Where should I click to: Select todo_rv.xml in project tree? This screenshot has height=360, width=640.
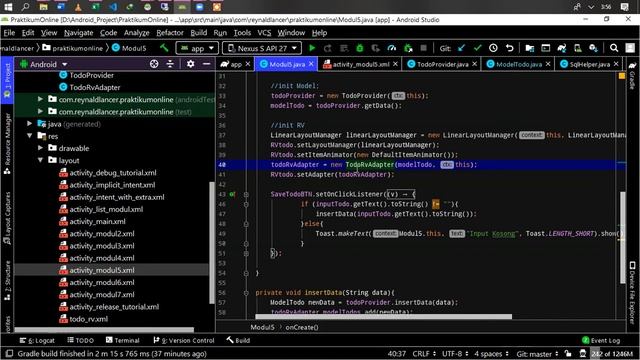coord(88,319)
